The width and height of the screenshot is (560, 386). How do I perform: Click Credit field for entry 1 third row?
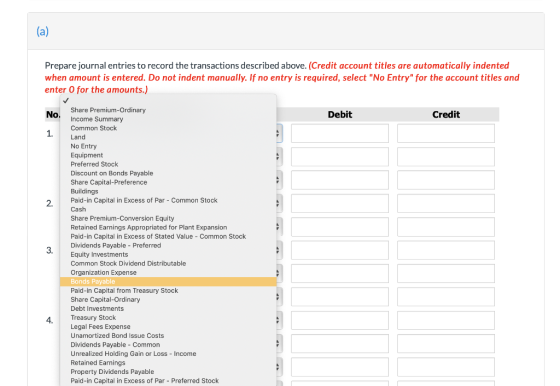[446, 180]
